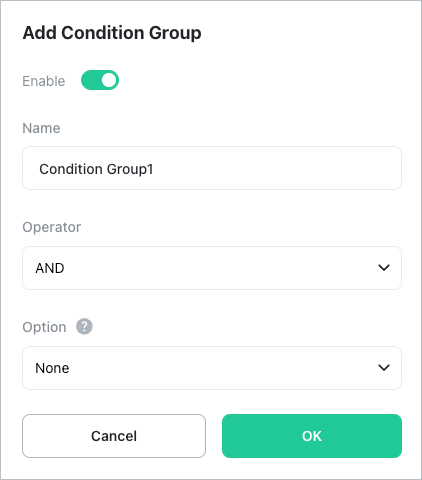The image size is (422, 480).
Task: Click the green part of Enable switch
Action: click(x=91, y=80)
